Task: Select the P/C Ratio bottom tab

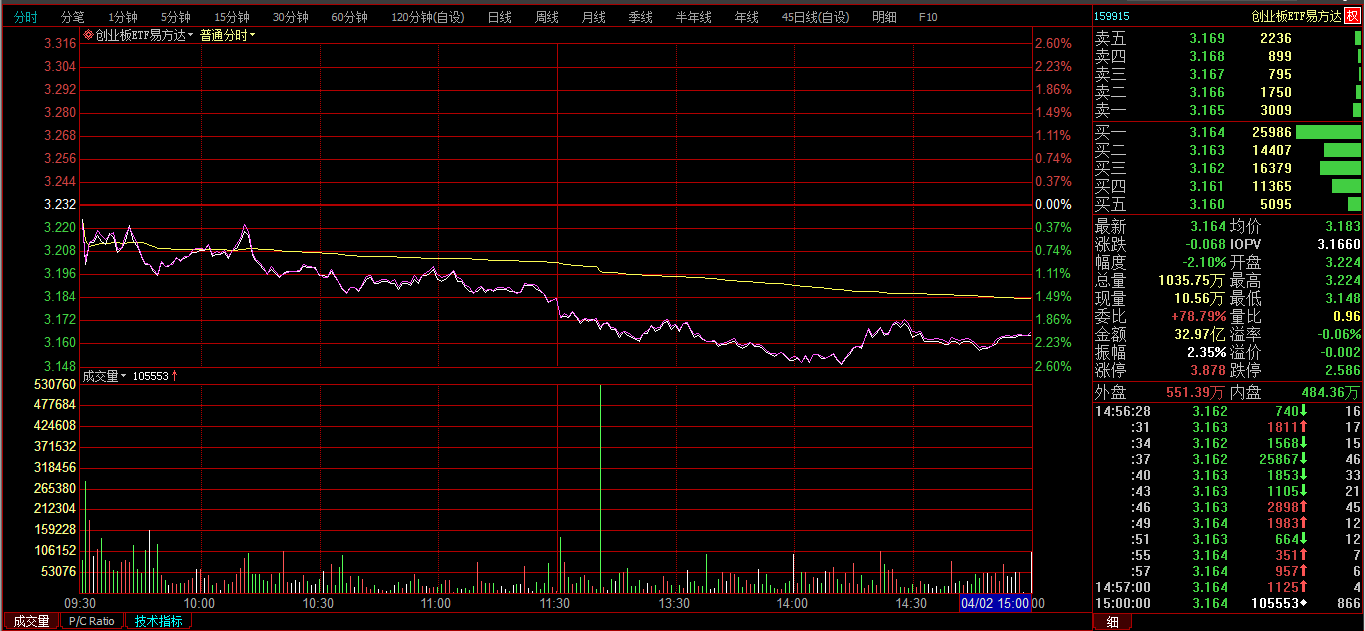Action: [x=93, y=621]
